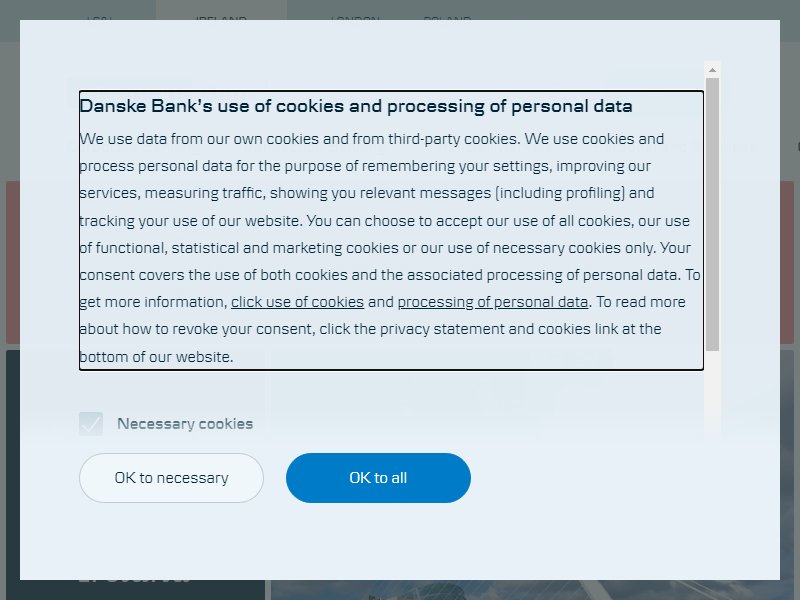Accept all cookies with OK to all
This screenshot has height=600, width=800.
click(x=378, y=478)
